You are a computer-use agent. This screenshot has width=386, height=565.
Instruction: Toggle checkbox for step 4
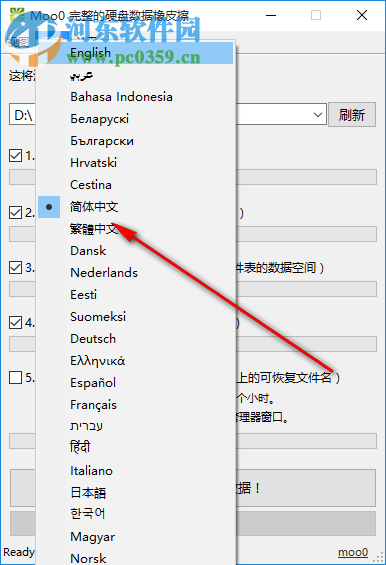(15, 322)
